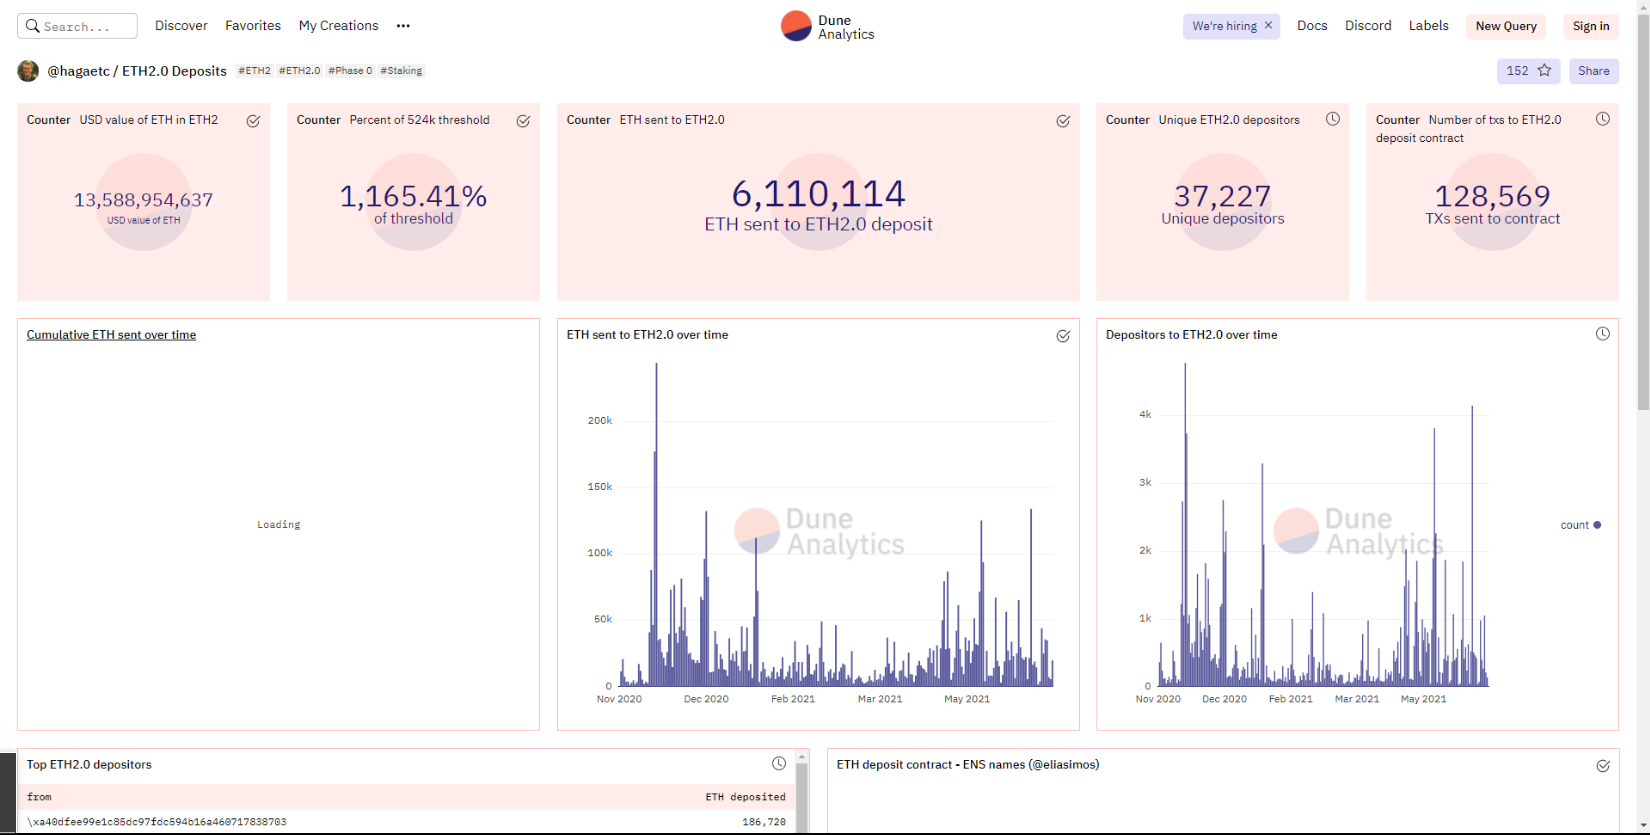Click the 'Depositors to ETH2.0 over time' title

pyautogui.click(x=1191, y=335)
